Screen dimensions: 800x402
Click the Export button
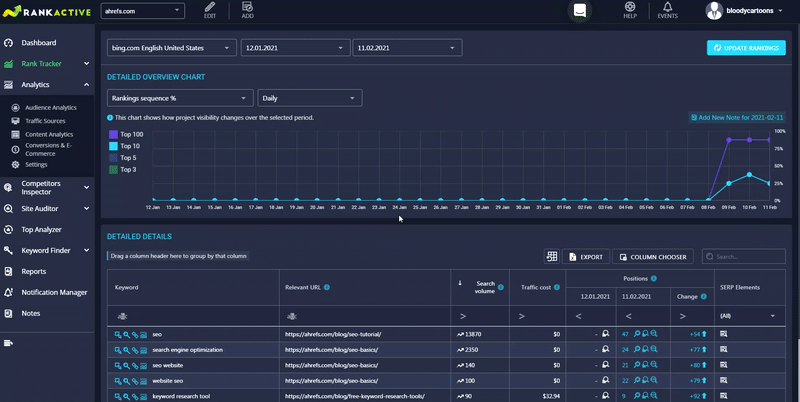[586, 257]
